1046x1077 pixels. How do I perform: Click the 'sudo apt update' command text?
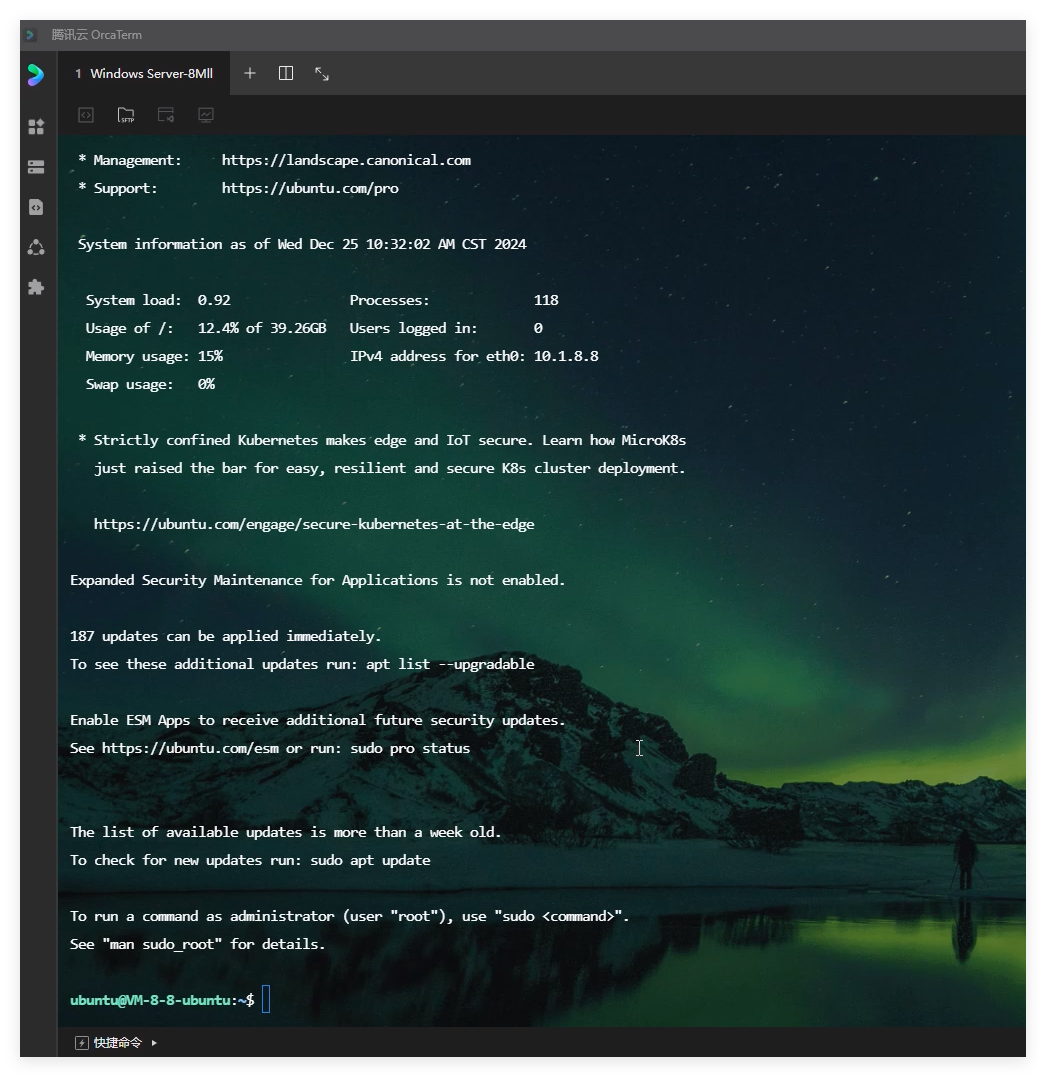click(x=370, y=861)
